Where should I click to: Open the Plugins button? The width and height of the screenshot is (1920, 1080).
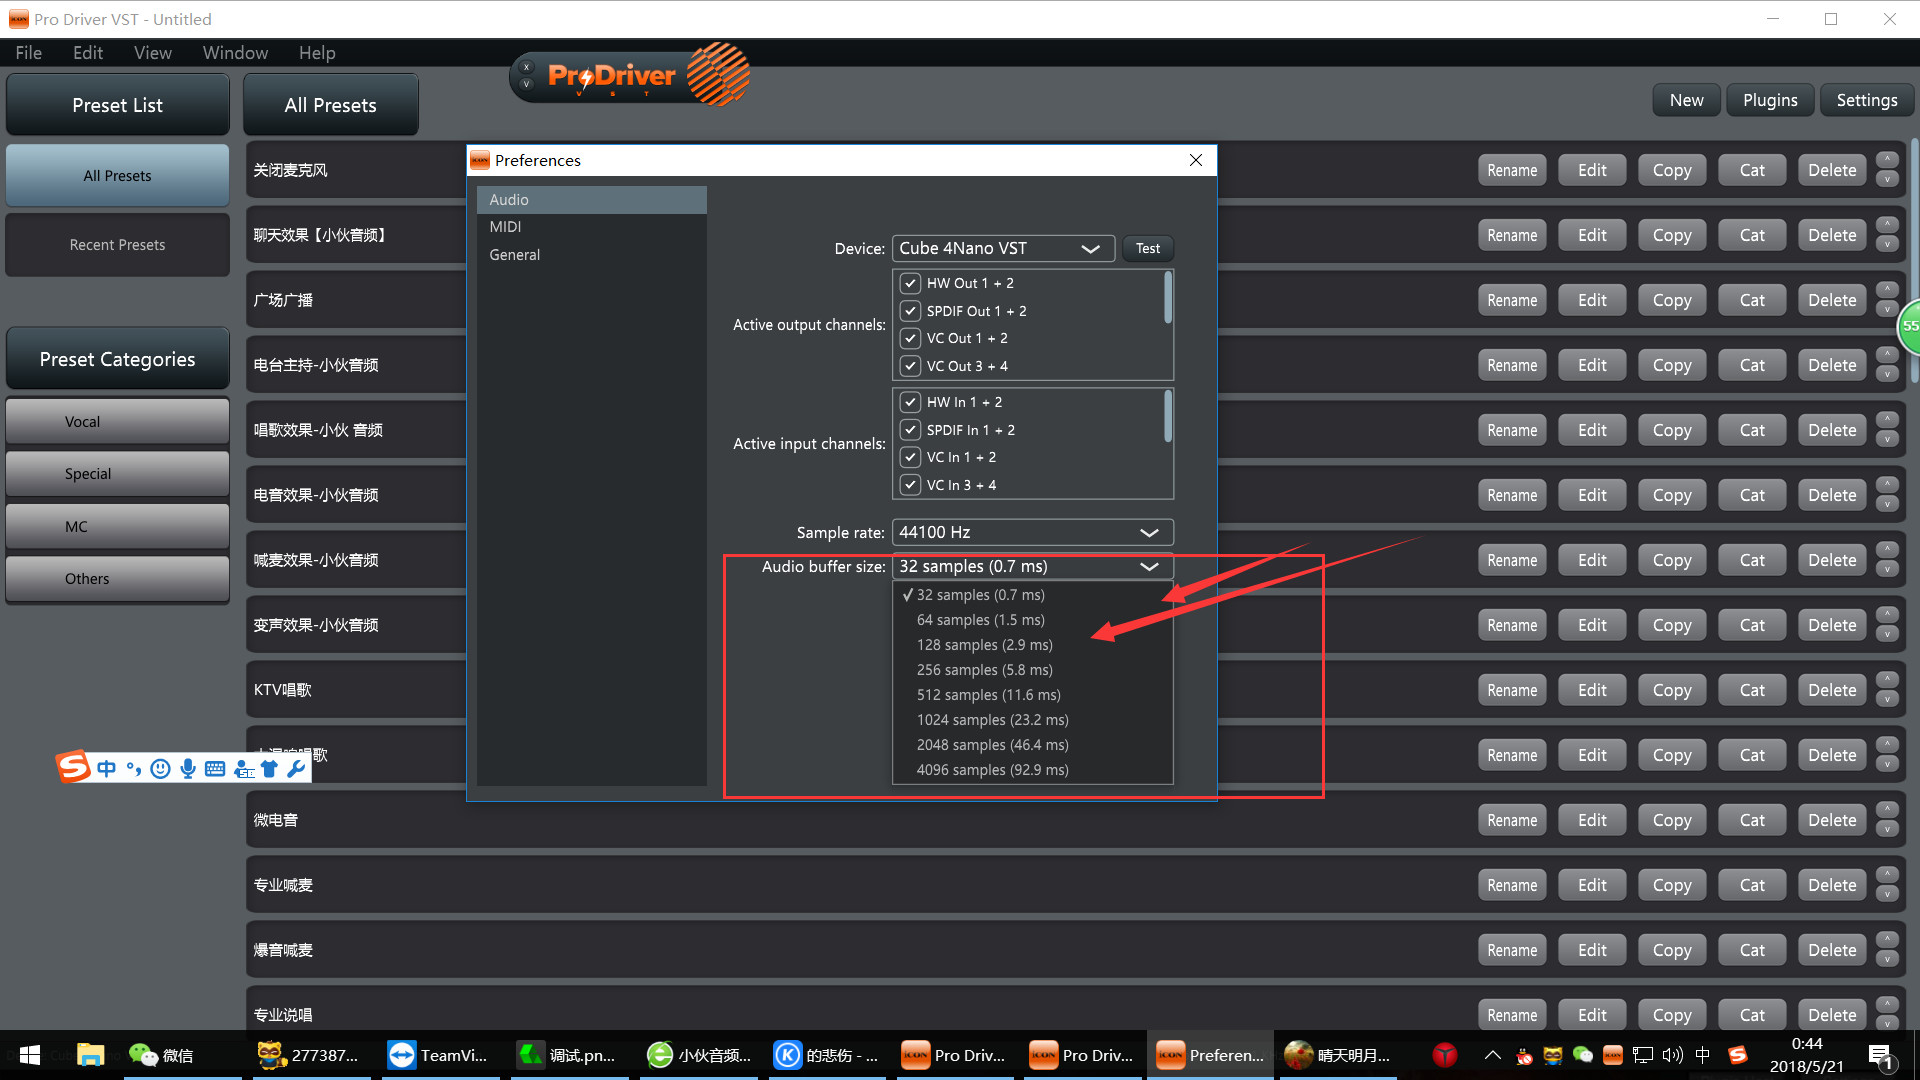1770,100
